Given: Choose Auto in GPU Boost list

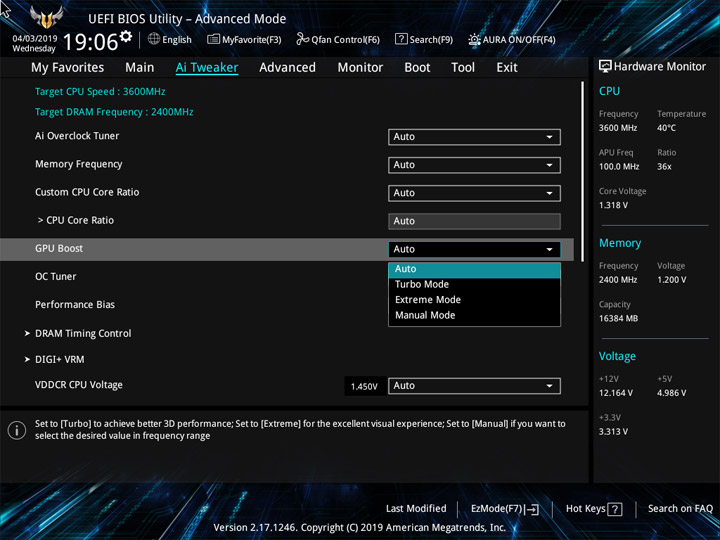Looking at the screenshot, I should (474, 269).
